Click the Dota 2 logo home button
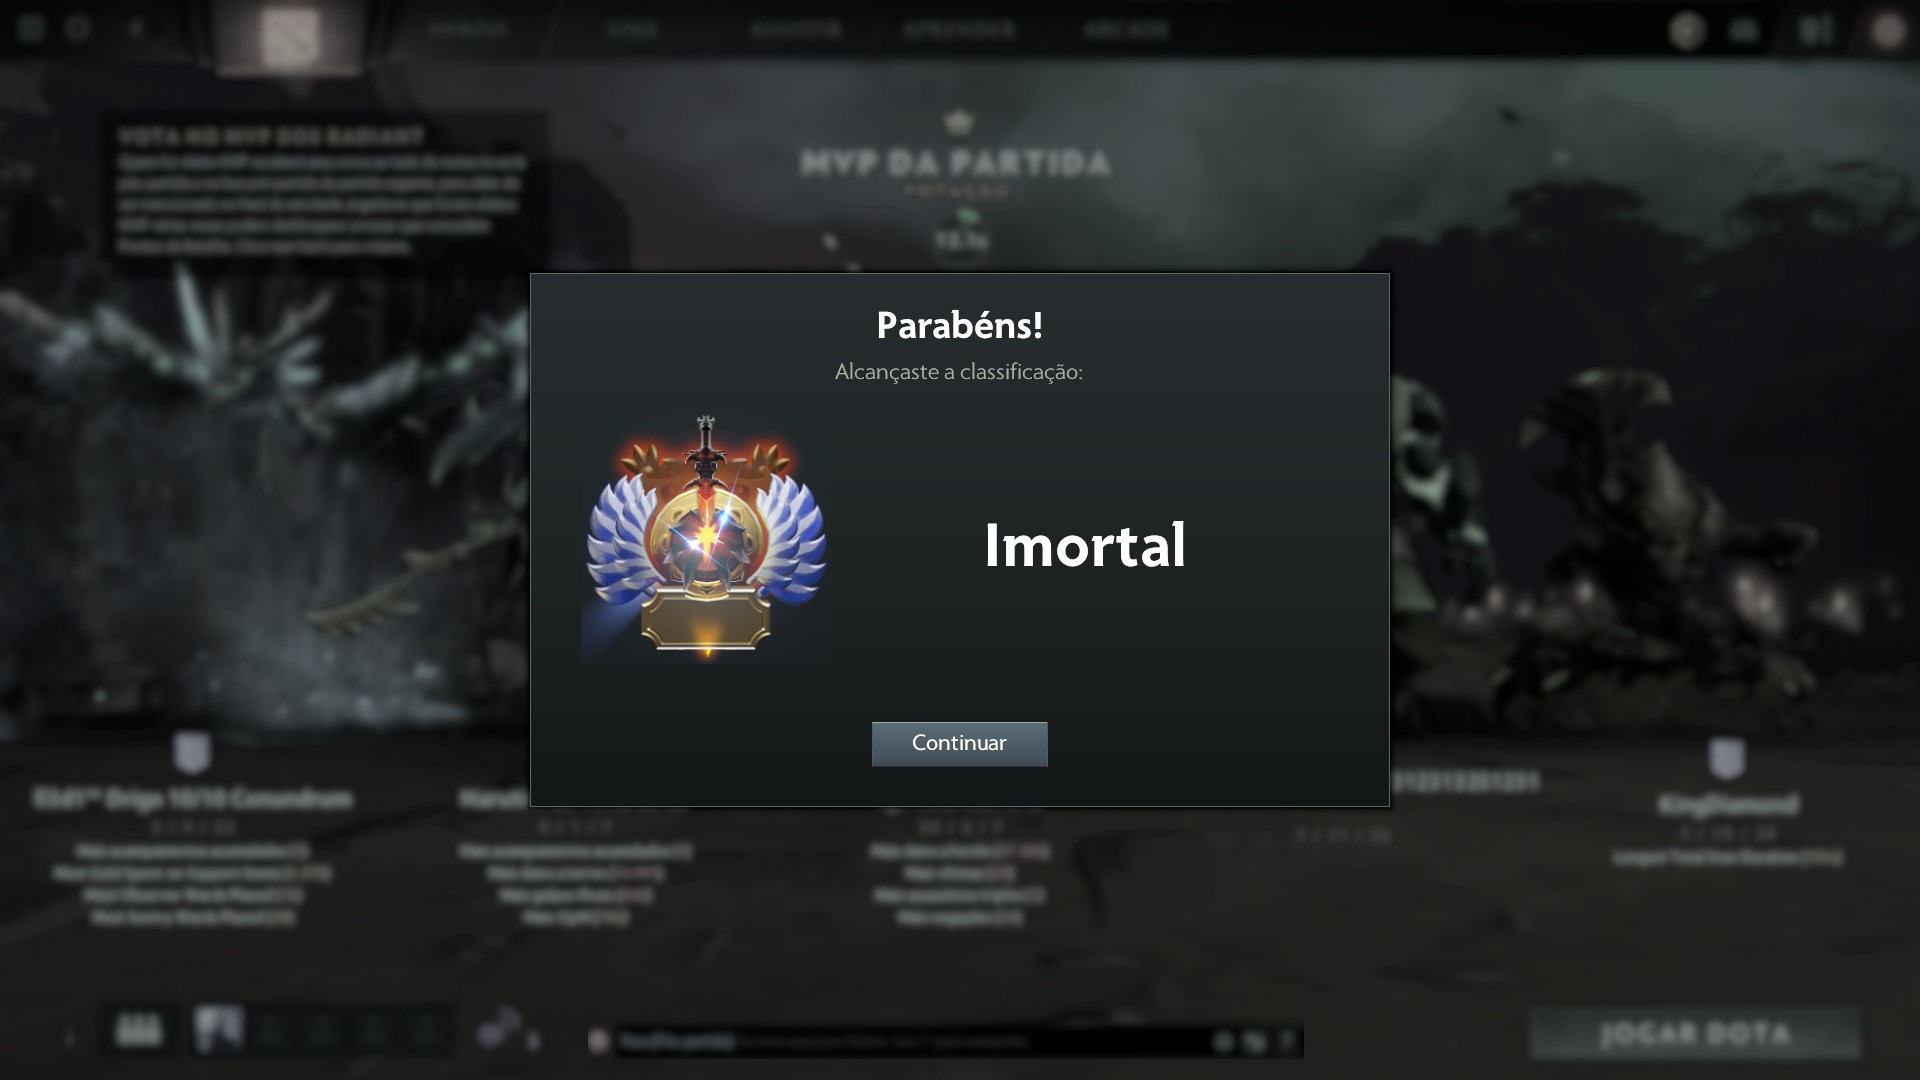The height and width of the screenshot is (1080, 1920). pyautogui.click(x=290, y=37)
